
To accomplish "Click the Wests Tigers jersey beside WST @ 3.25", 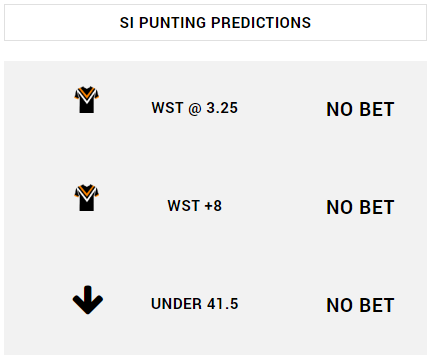I will pos(87,100).
